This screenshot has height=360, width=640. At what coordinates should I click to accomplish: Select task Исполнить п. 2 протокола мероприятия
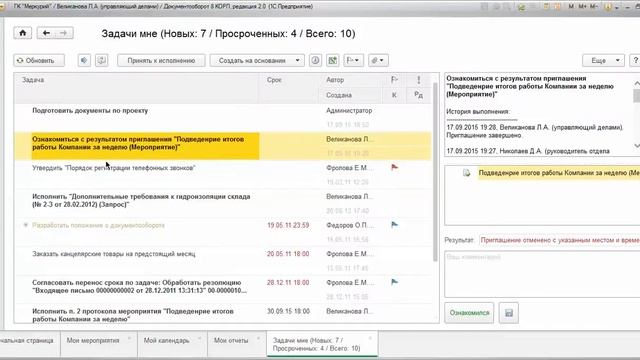(x=133, y=315)
